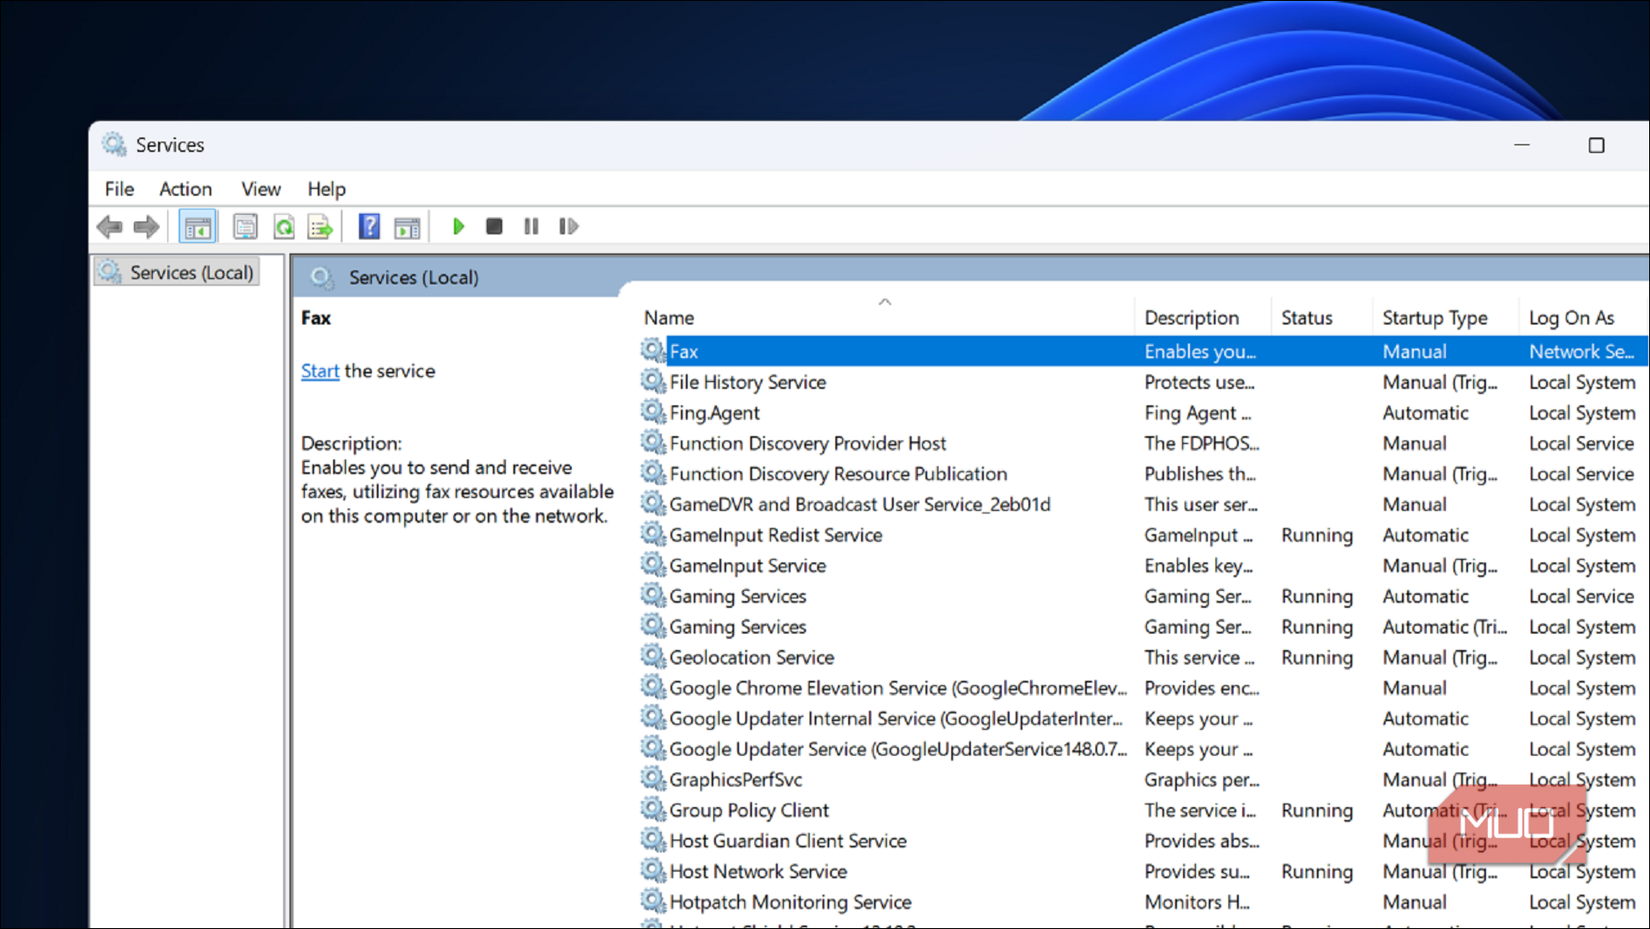Click the Export List toolbar icon
The width and height of the screenshot is (1650, 929).
[320, 226]
